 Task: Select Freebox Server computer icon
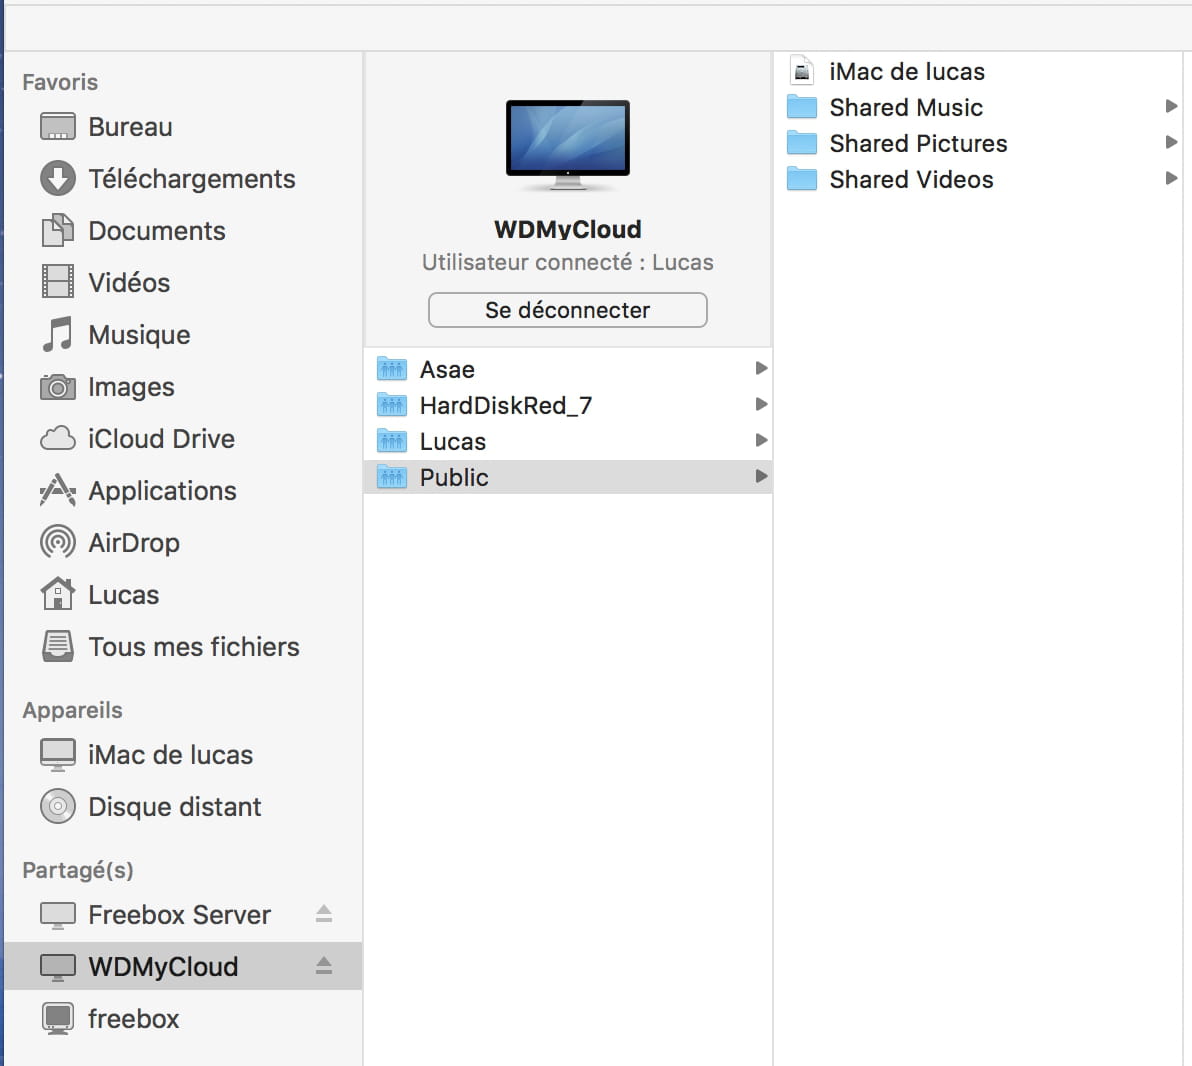pyautogui.click(x=58, y=915)
